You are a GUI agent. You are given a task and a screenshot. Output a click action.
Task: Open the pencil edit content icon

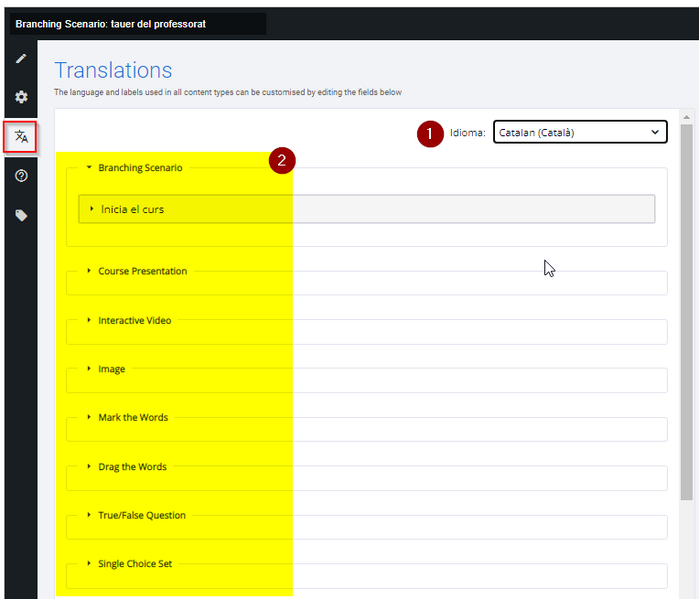point(21,58)
